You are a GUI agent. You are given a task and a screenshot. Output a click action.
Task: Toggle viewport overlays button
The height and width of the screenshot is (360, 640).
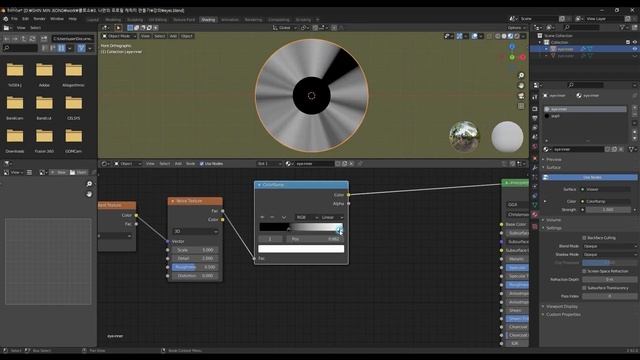pos(474,36)
